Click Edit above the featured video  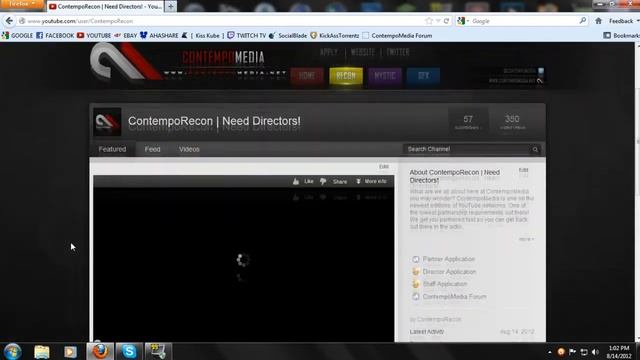pos(384,167)
